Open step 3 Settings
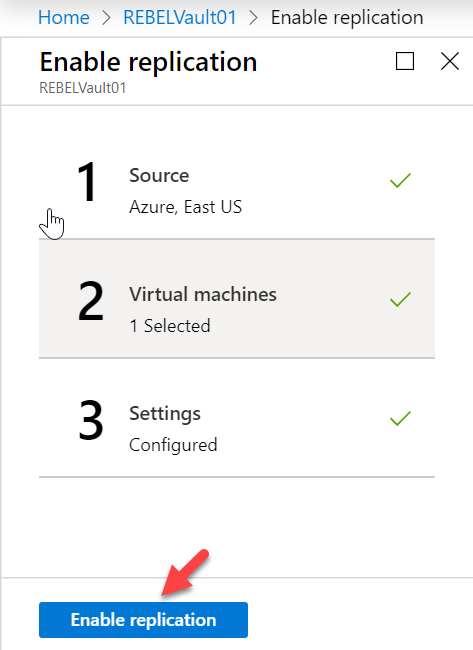Viewport: 473px width, 650px height. click(x=237, y=417)
